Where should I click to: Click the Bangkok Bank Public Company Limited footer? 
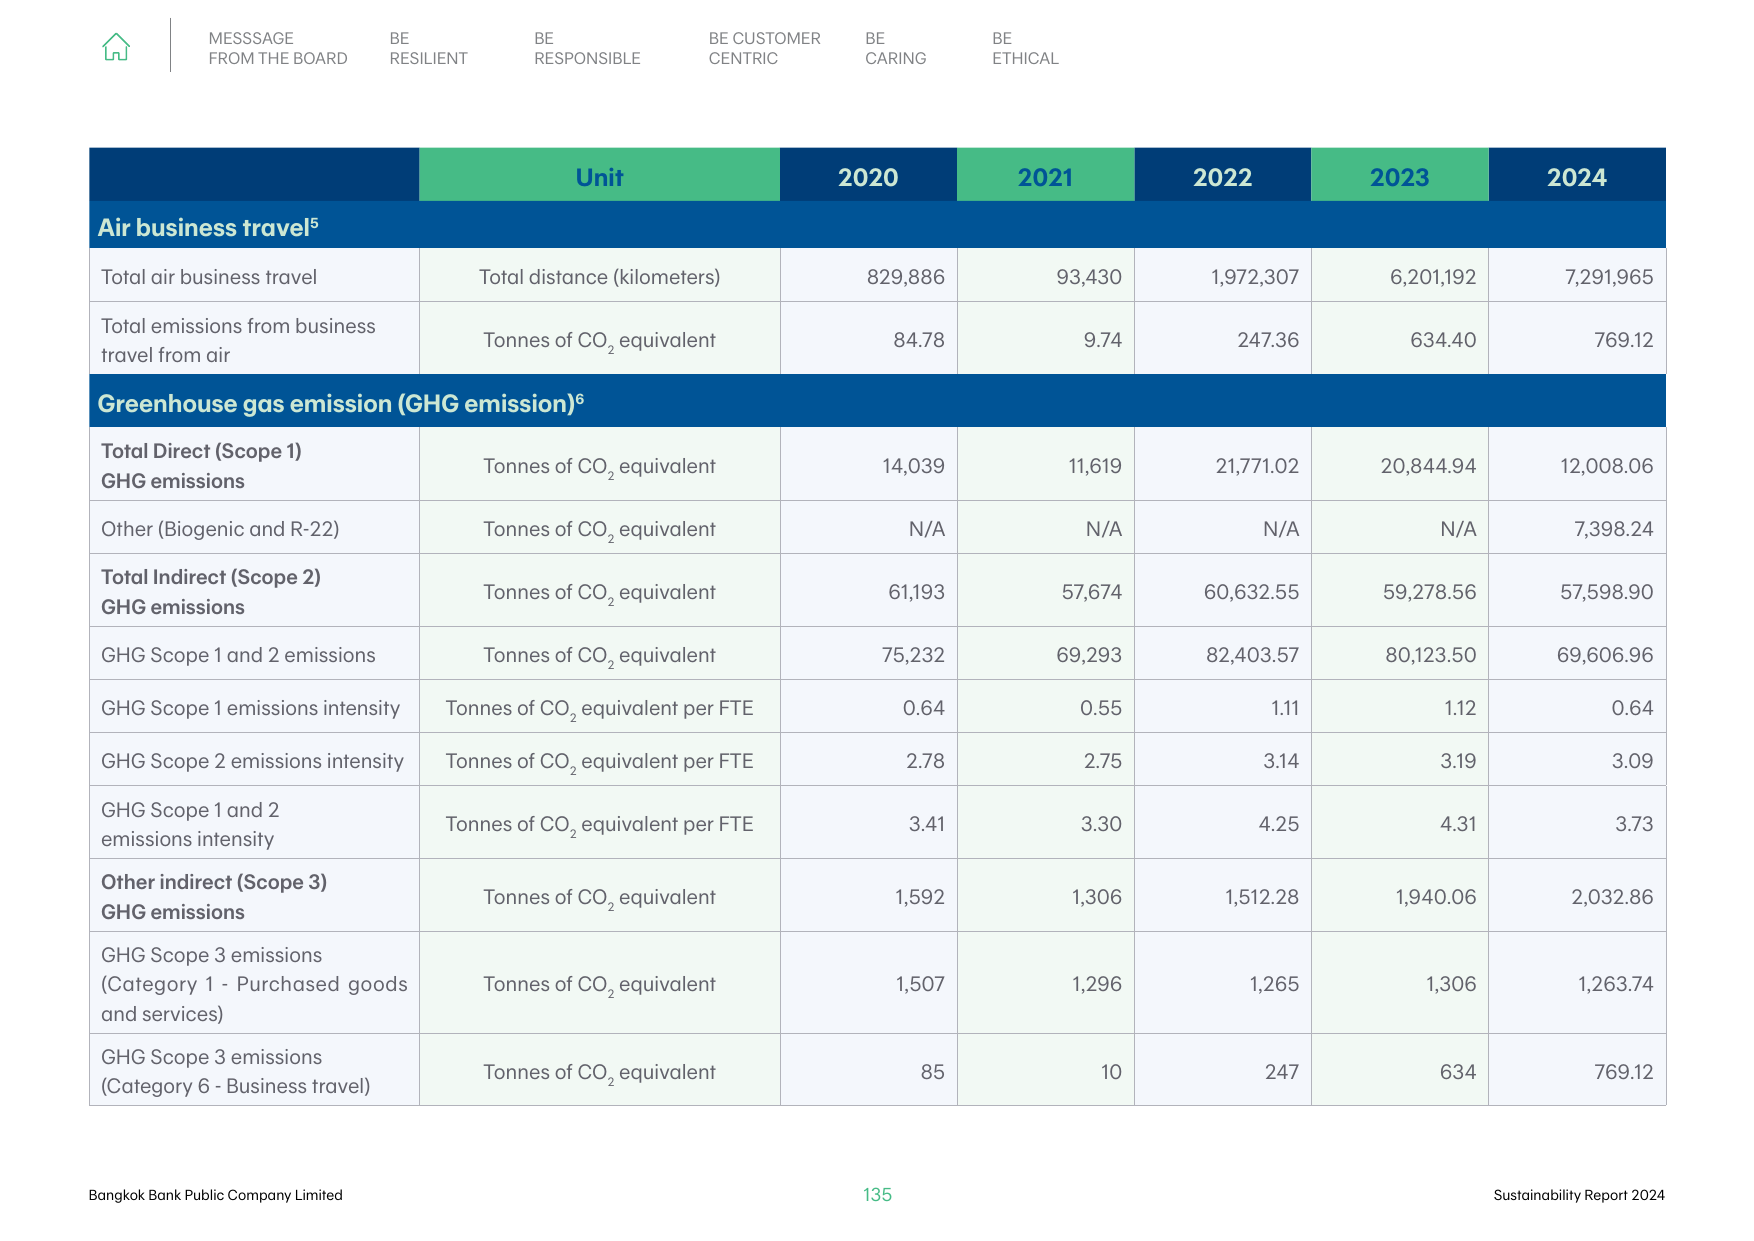click(x=215, y=1195)
